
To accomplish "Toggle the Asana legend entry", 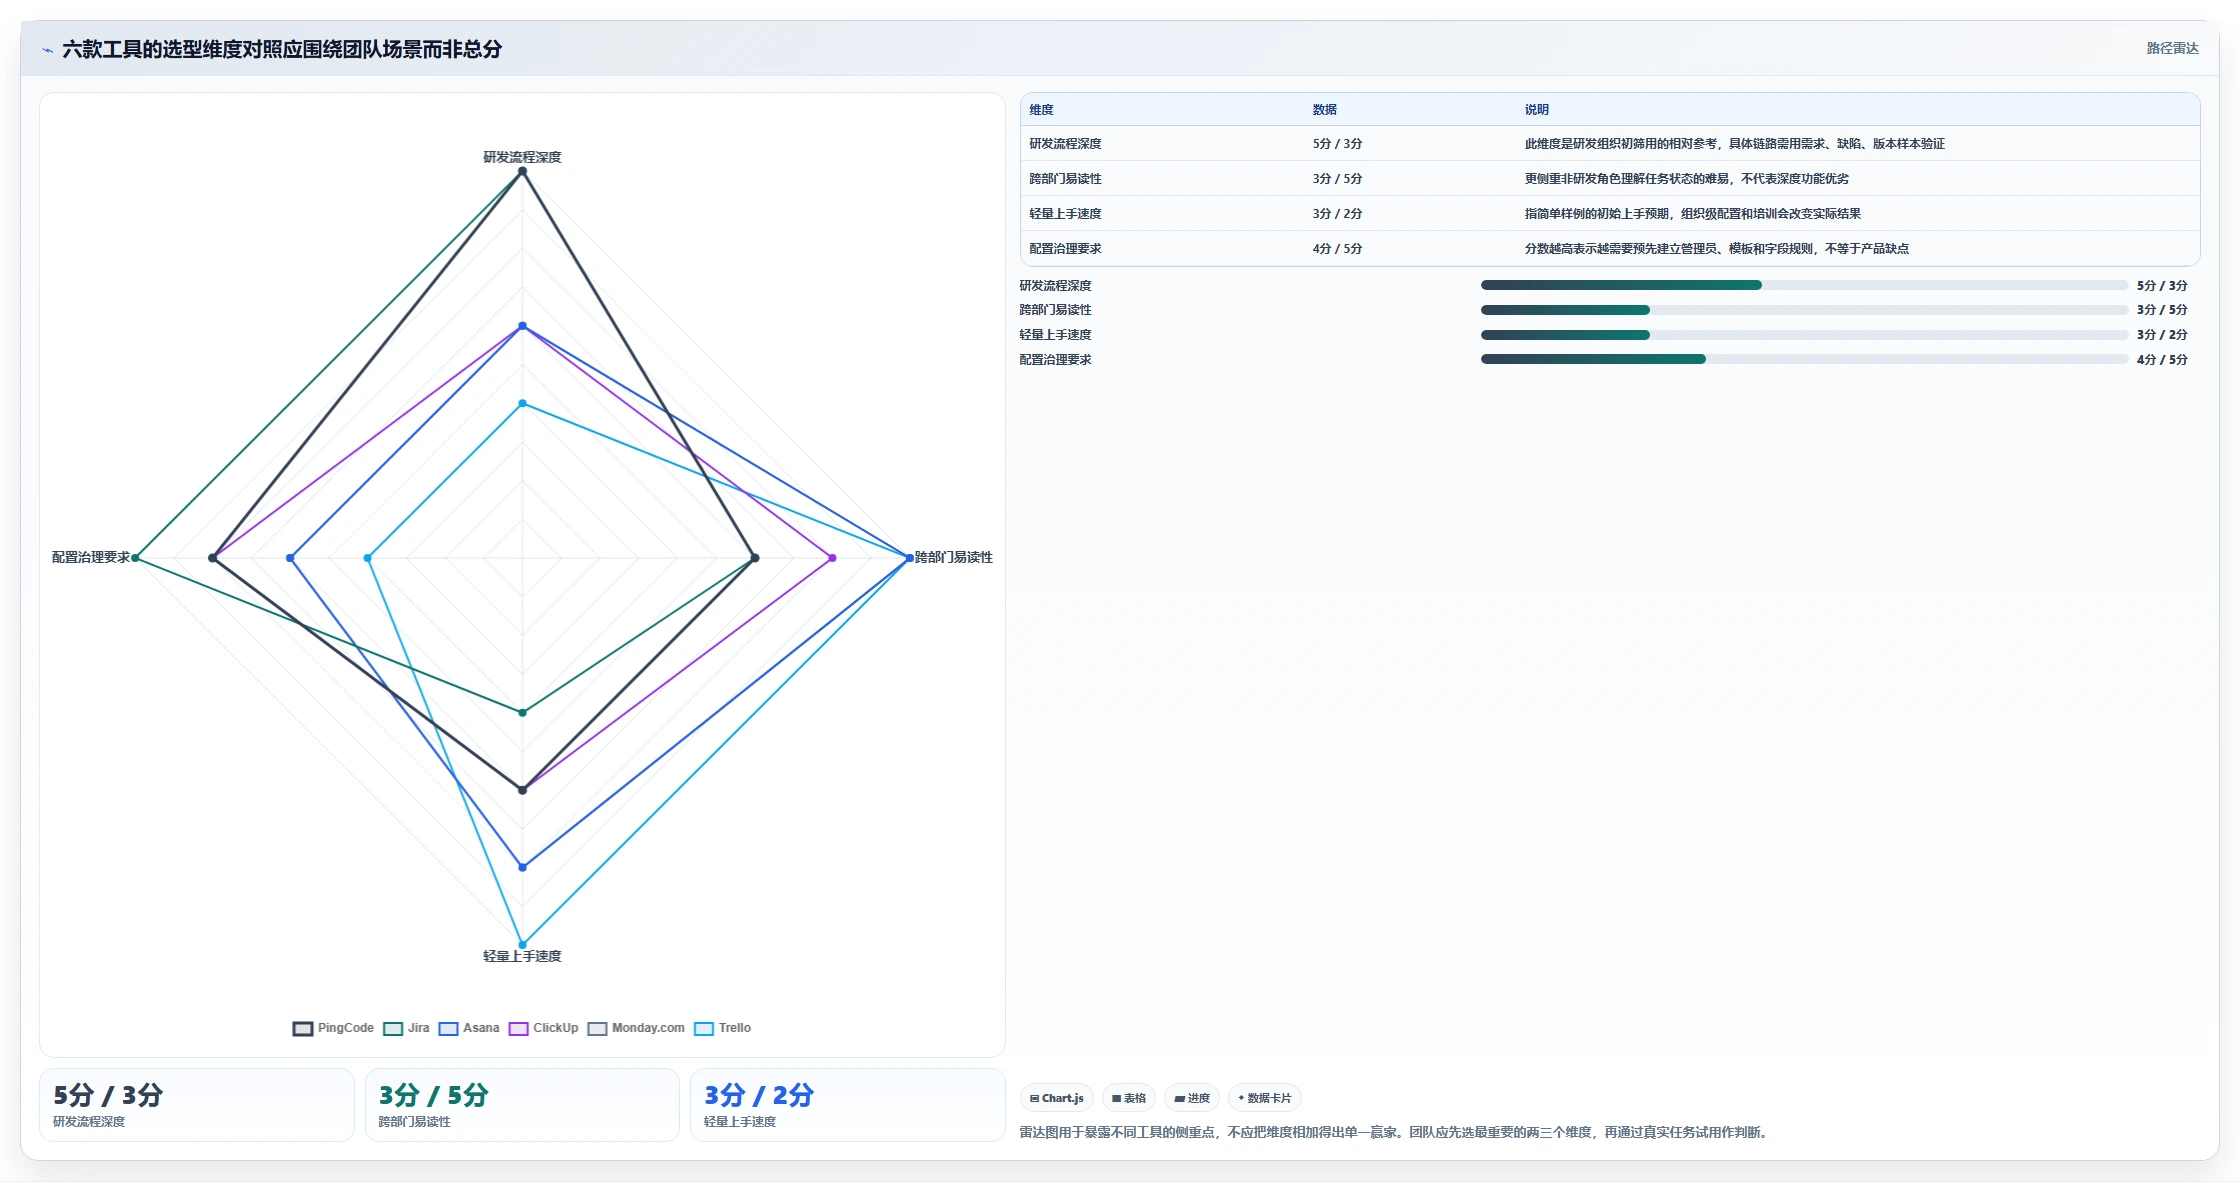I will (469, 1028).
